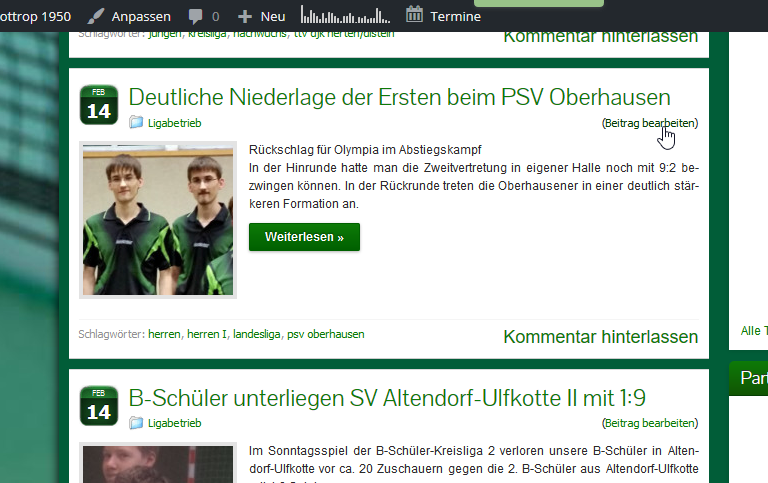This screenshot has width=768, height=483.
Task: Open site name menu ending 'ottrop 1950'
Action: pos(35,16)
